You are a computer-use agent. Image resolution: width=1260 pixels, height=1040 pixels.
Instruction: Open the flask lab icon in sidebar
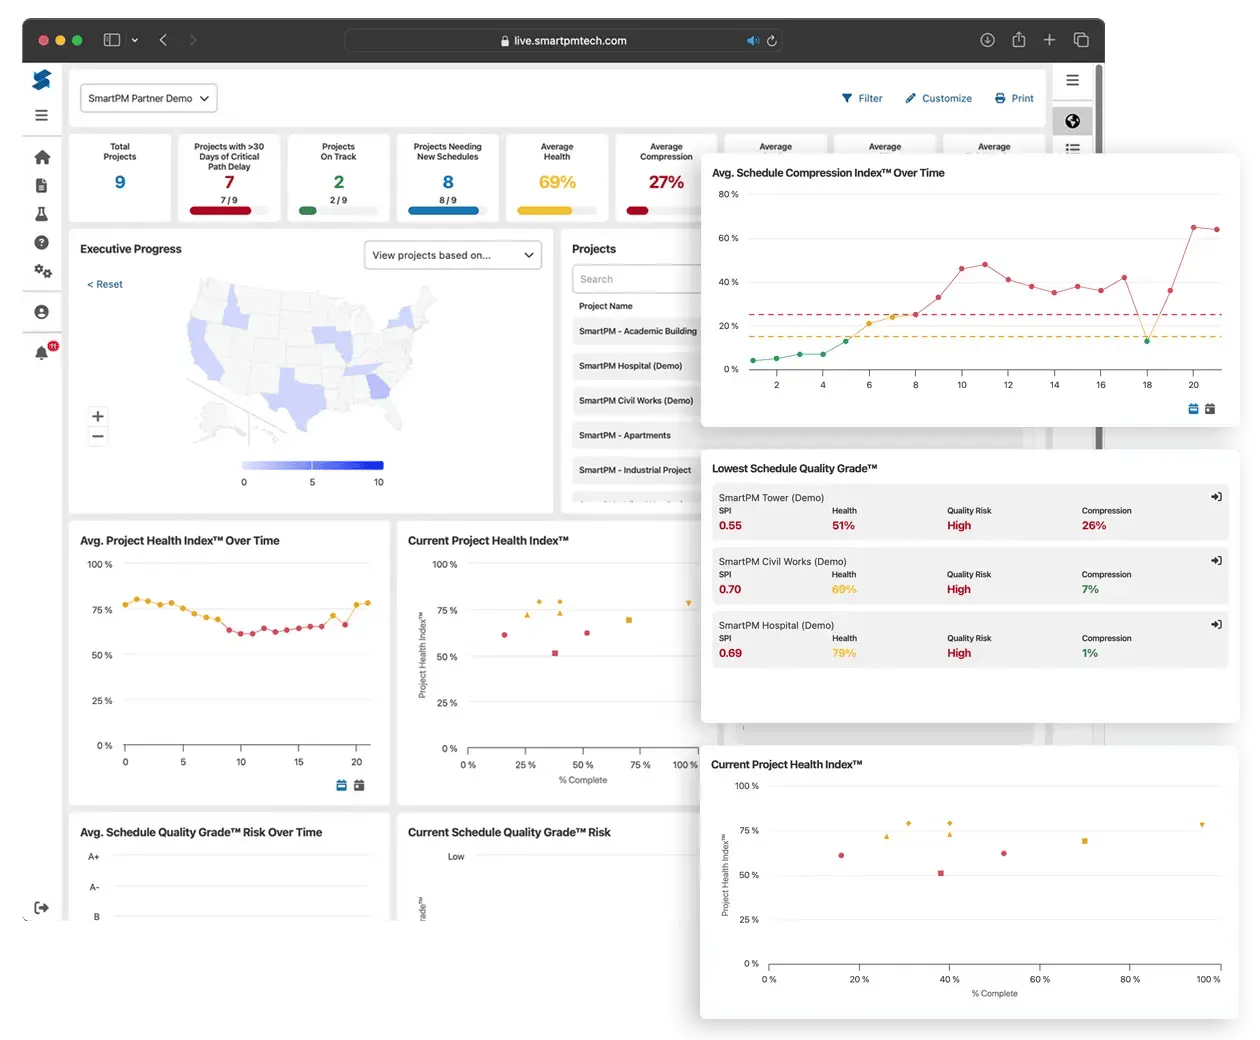point(41,214)
